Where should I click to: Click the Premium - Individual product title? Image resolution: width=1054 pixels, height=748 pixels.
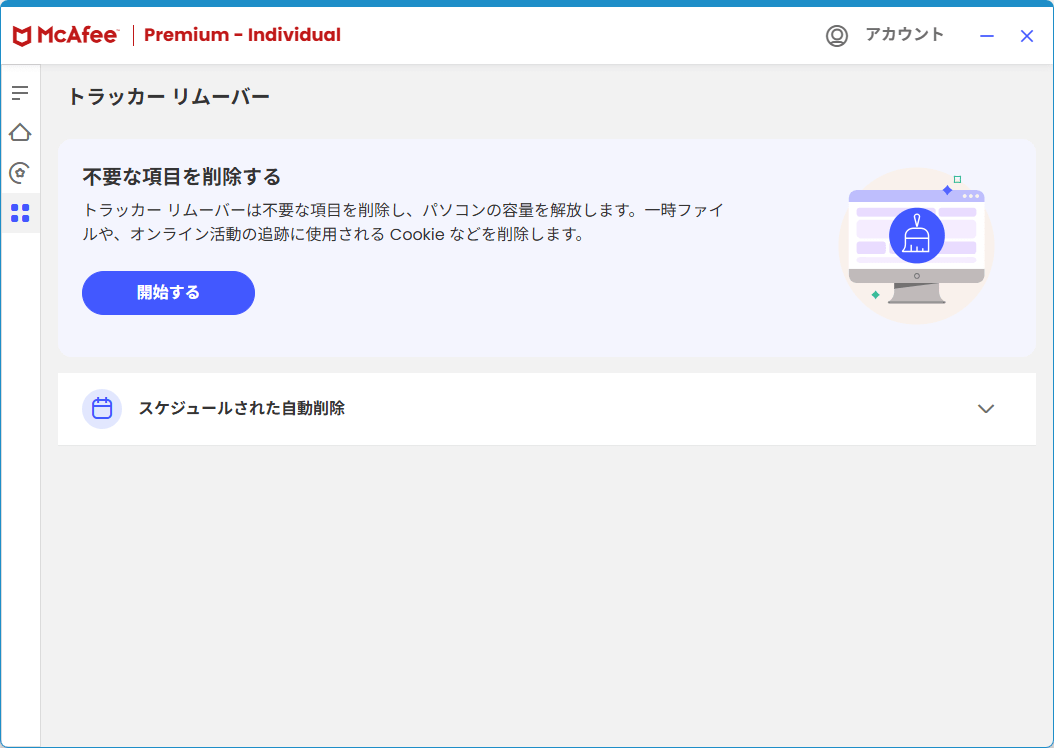point(242,35)
